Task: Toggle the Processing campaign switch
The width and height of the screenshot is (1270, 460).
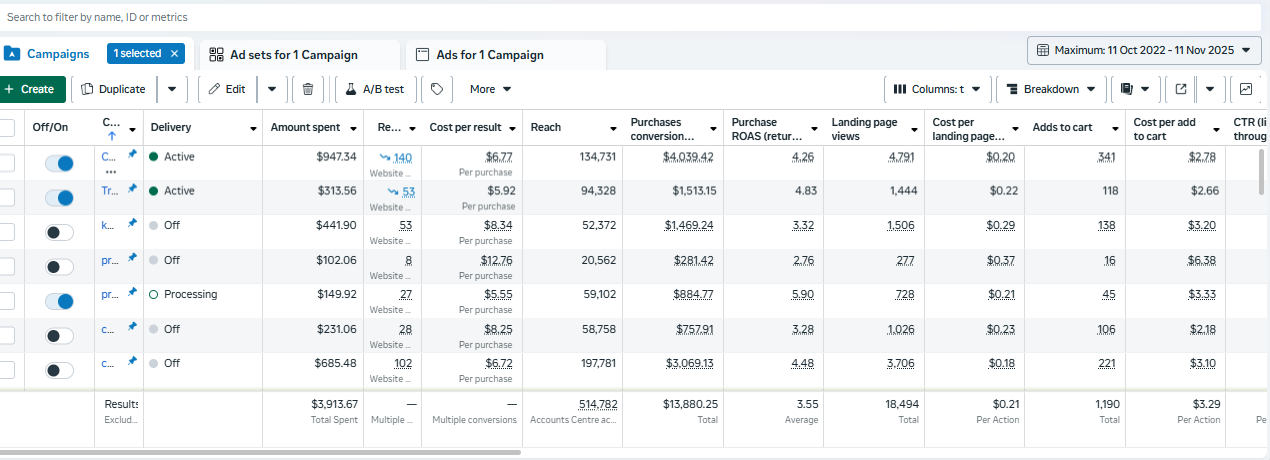Action: [x=60, y=301]
